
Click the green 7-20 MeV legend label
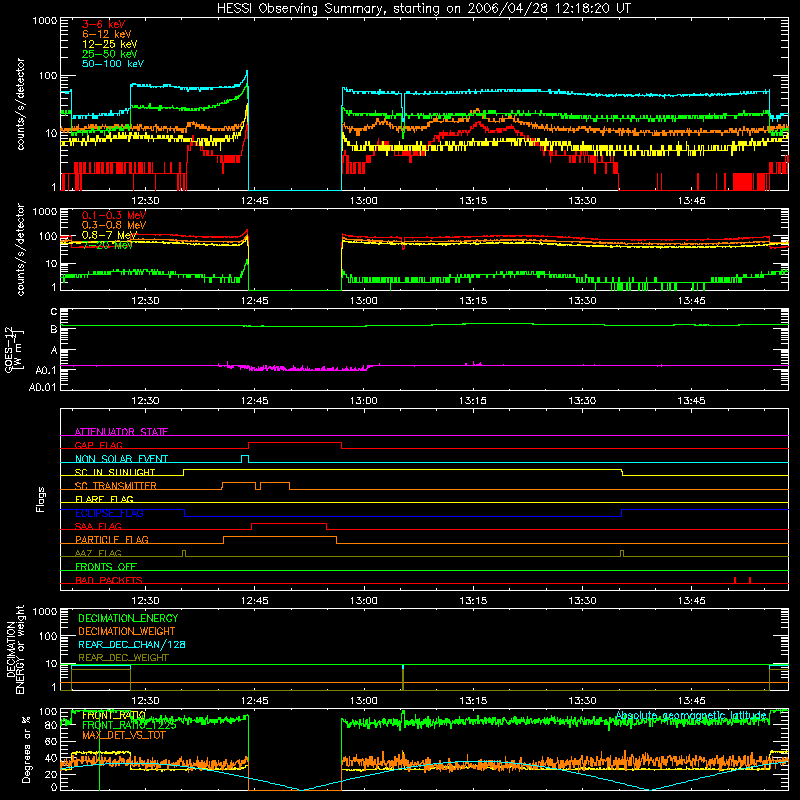point(107,245)
